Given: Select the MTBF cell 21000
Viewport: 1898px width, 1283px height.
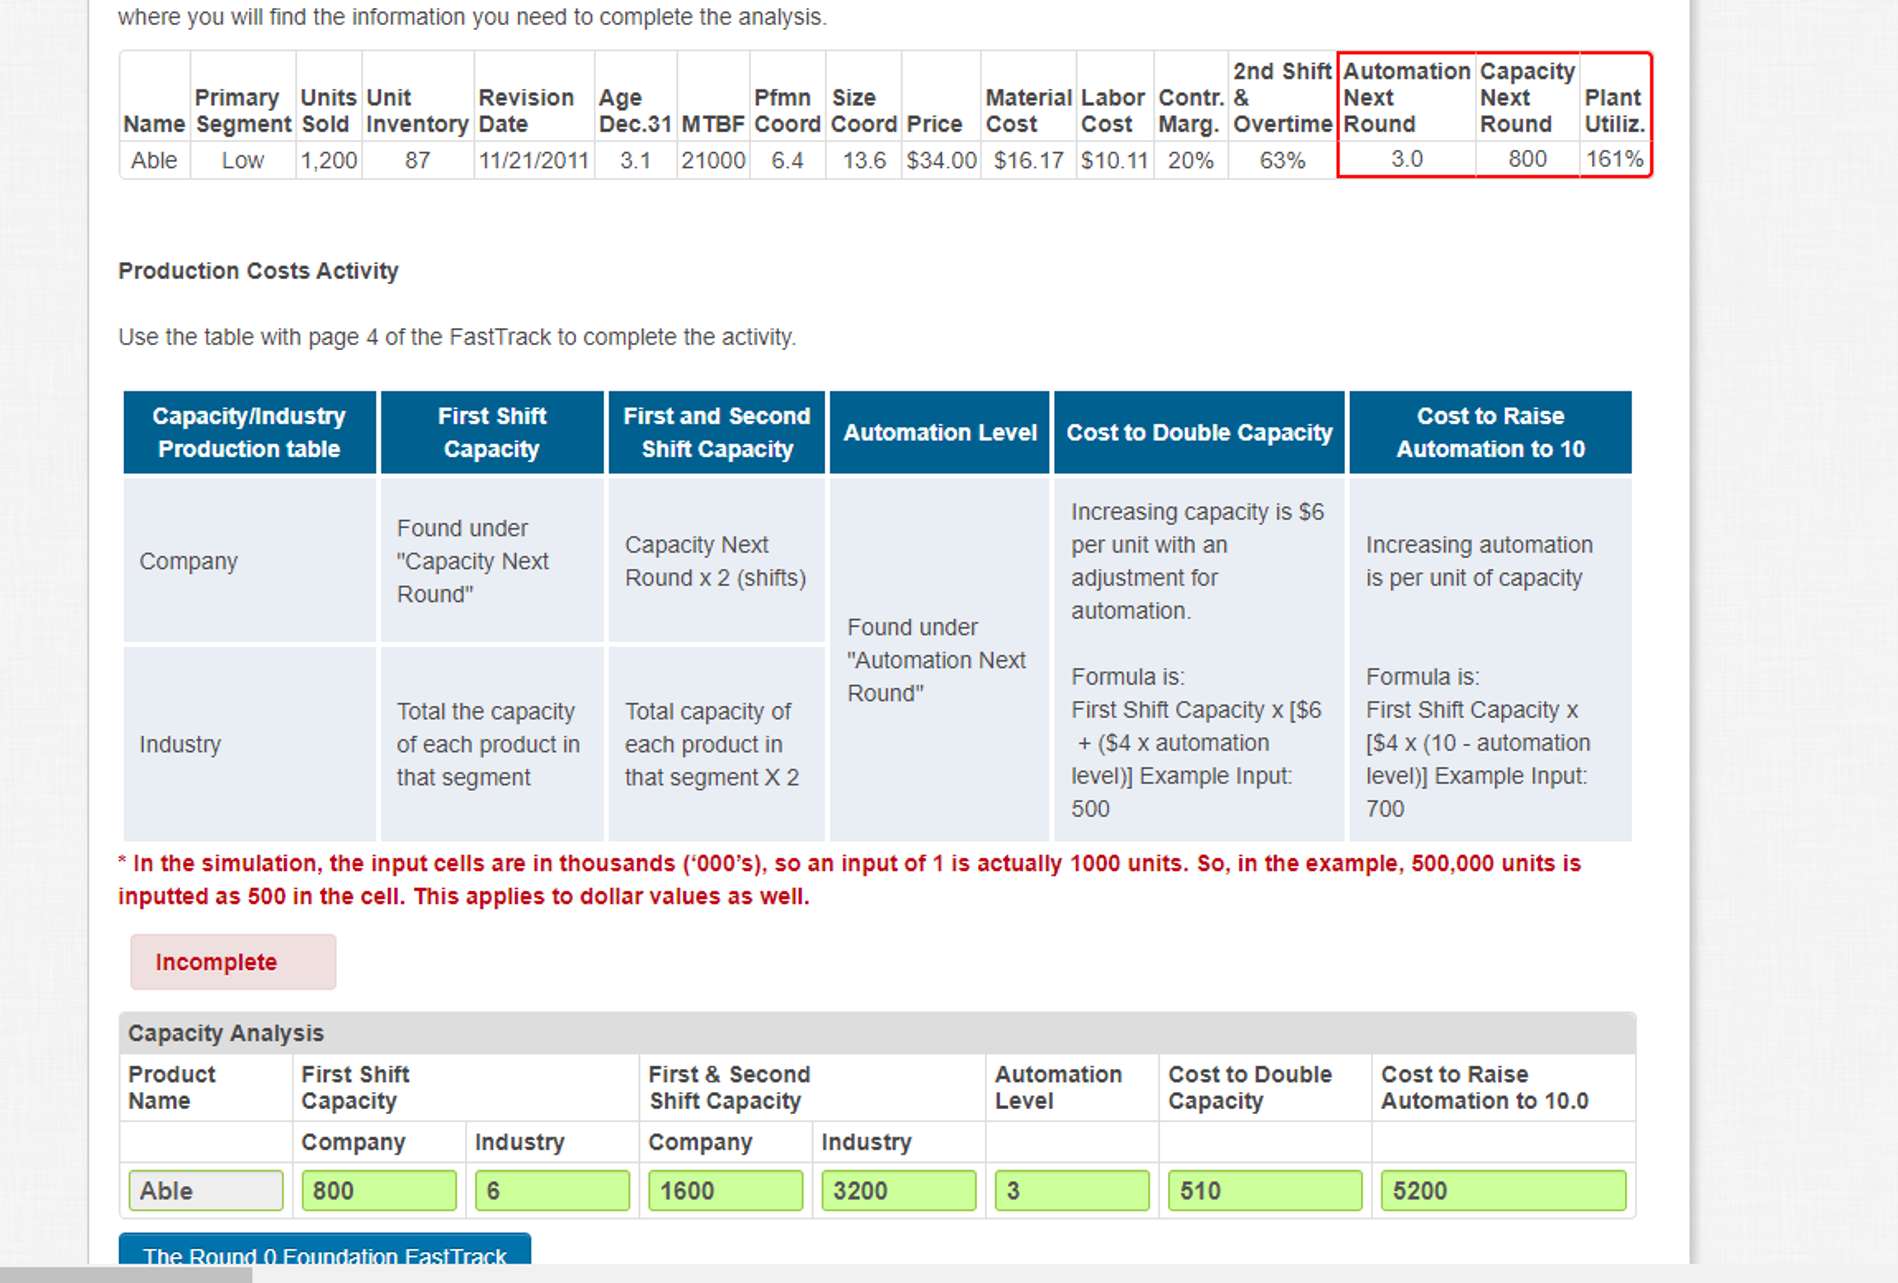Looking at the screenshot, I should 713,160.
